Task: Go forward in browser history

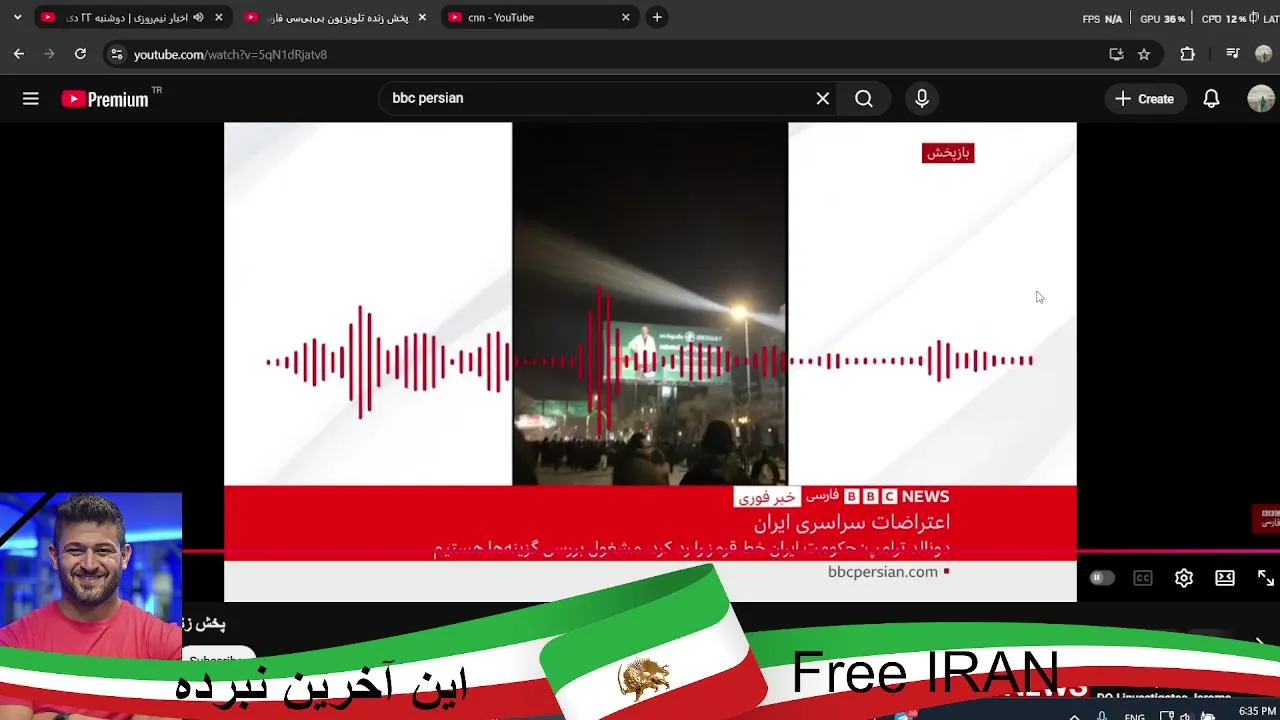Action: coord(49,54)
